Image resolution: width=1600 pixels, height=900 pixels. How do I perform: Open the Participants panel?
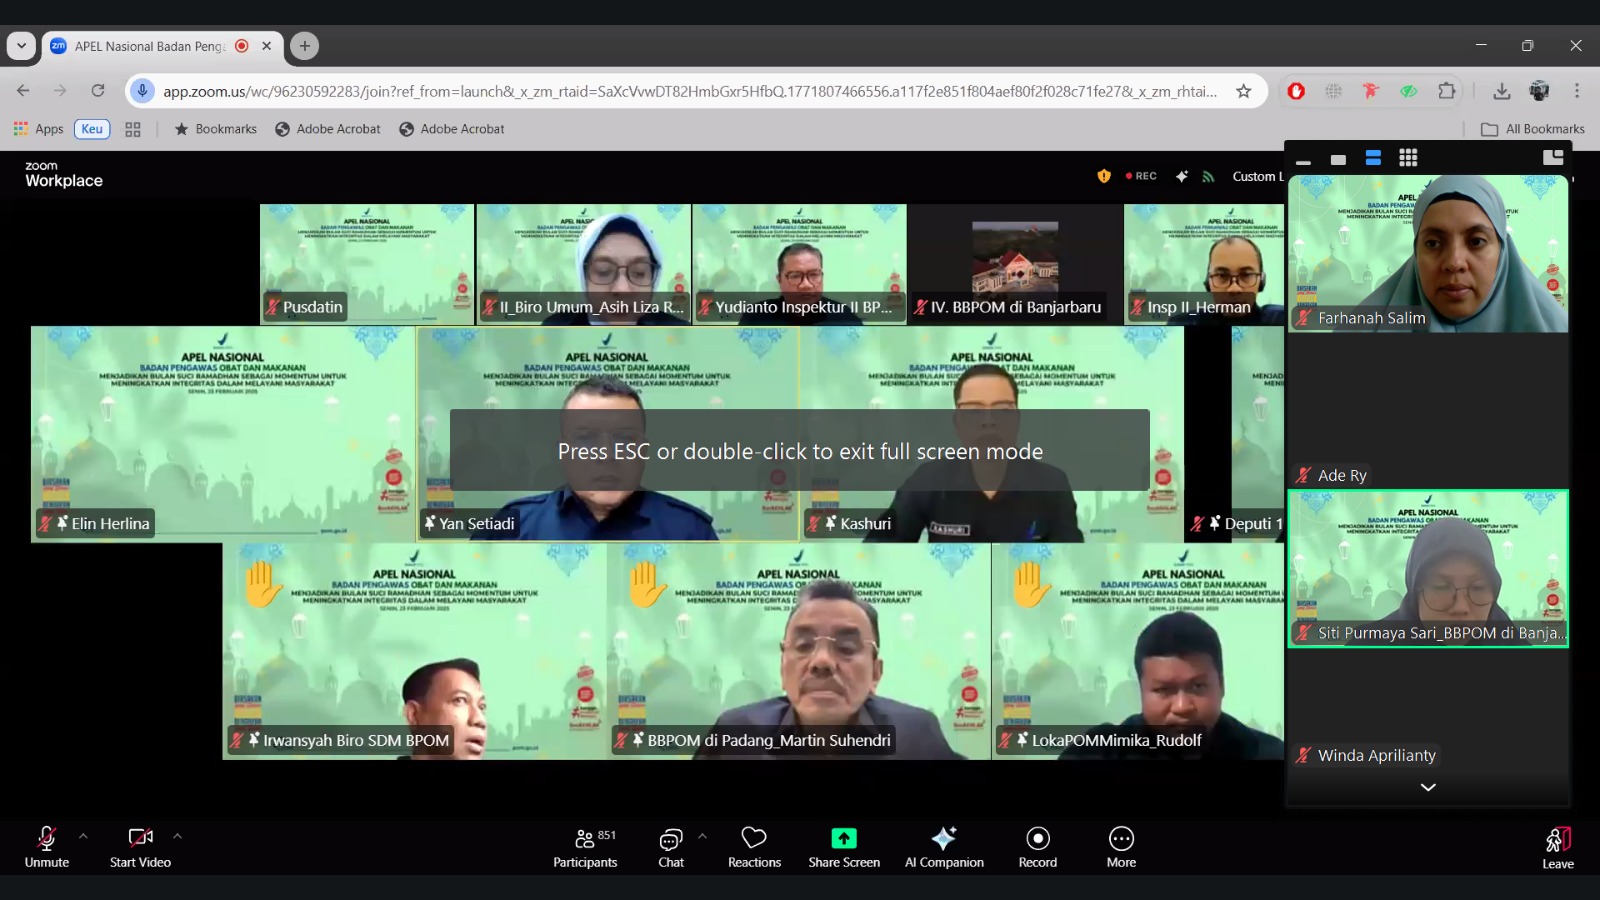tap(585, 847)
